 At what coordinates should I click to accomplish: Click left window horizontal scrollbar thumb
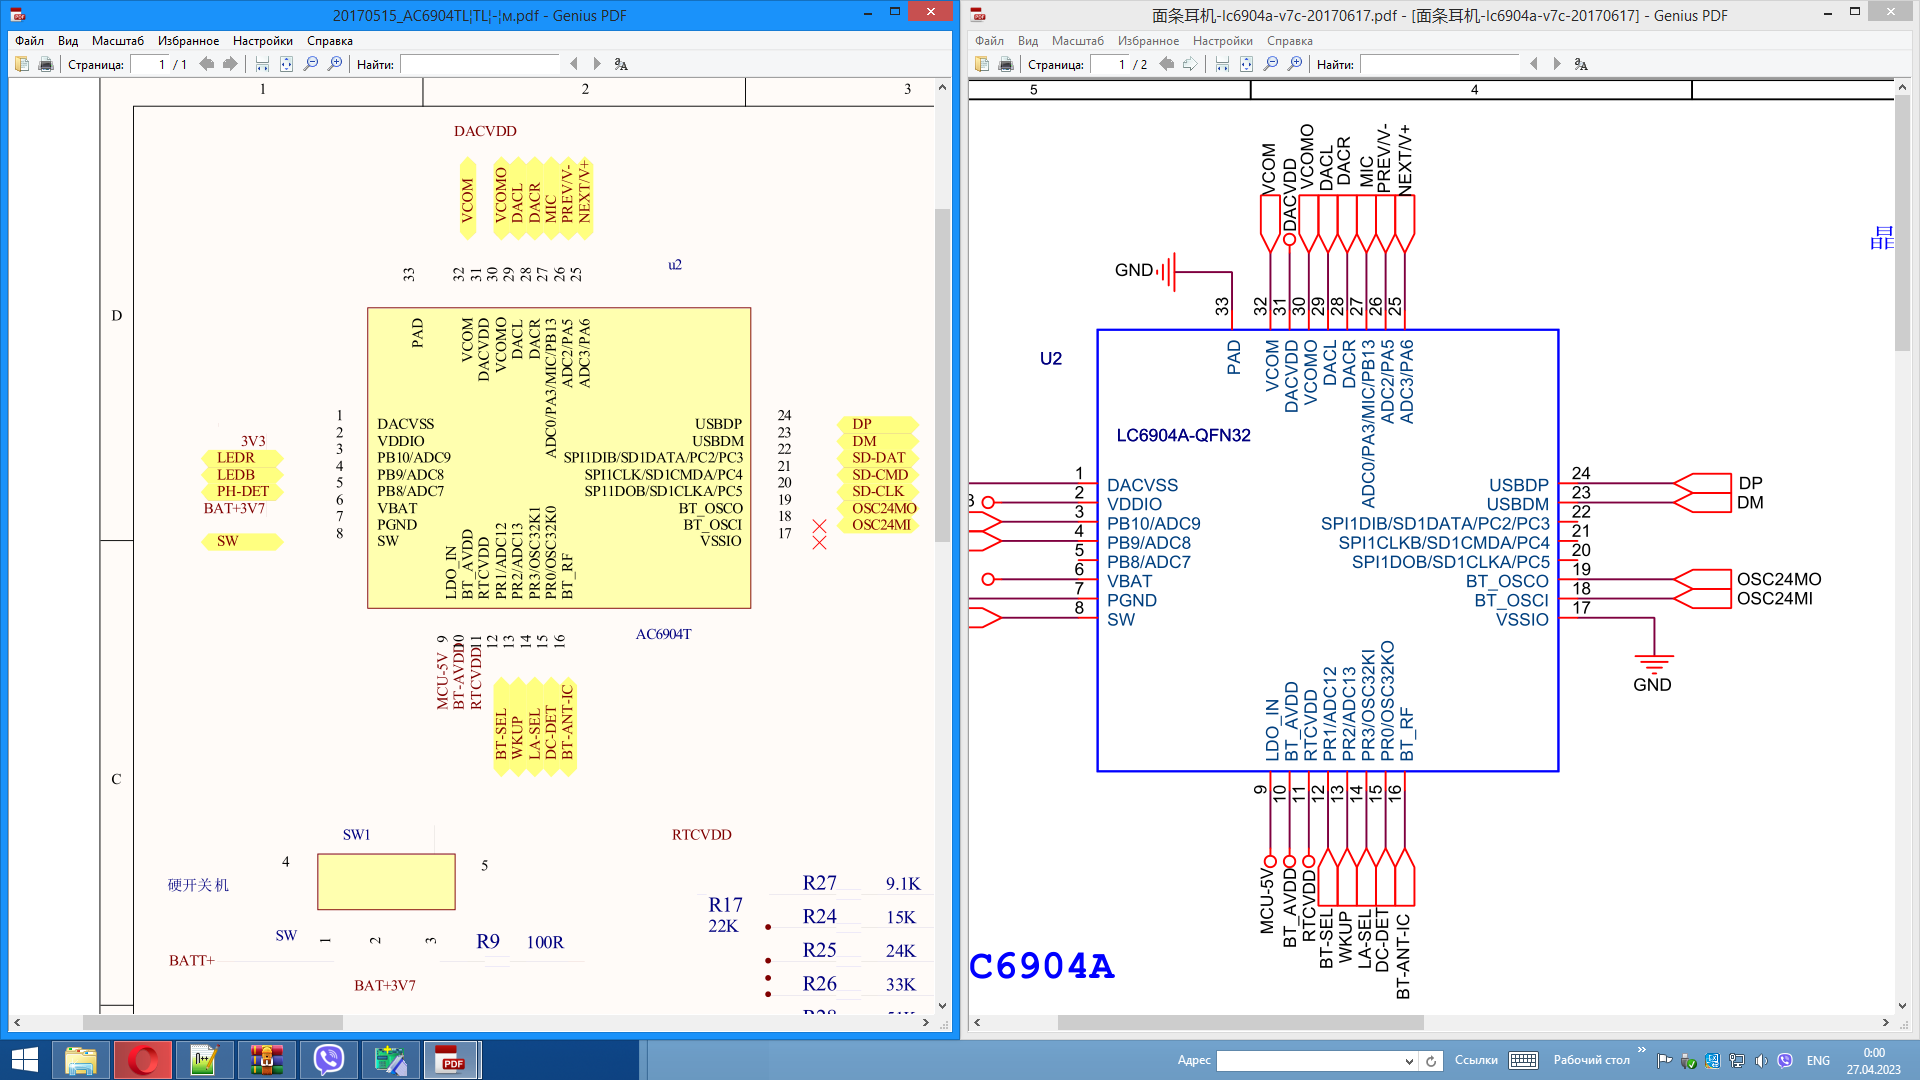coord(213,1022)
